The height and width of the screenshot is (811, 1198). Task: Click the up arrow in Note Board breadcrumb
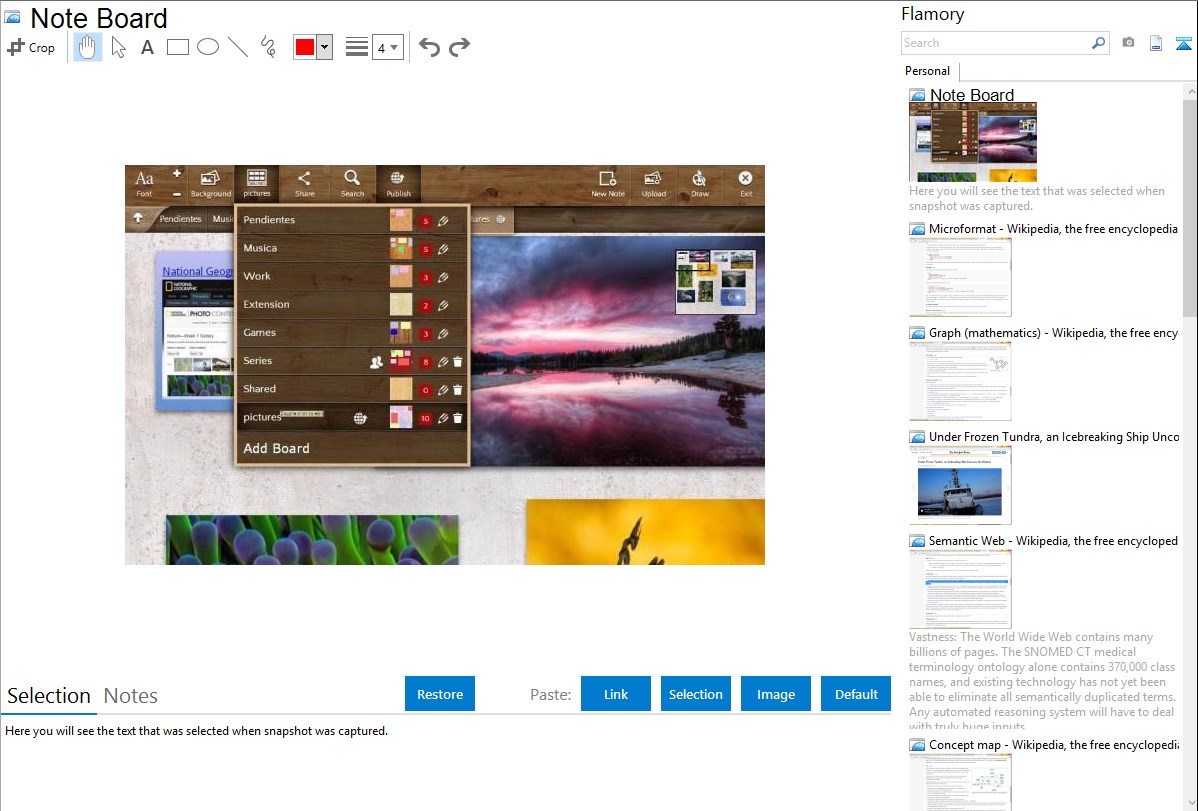coord(138,218)
